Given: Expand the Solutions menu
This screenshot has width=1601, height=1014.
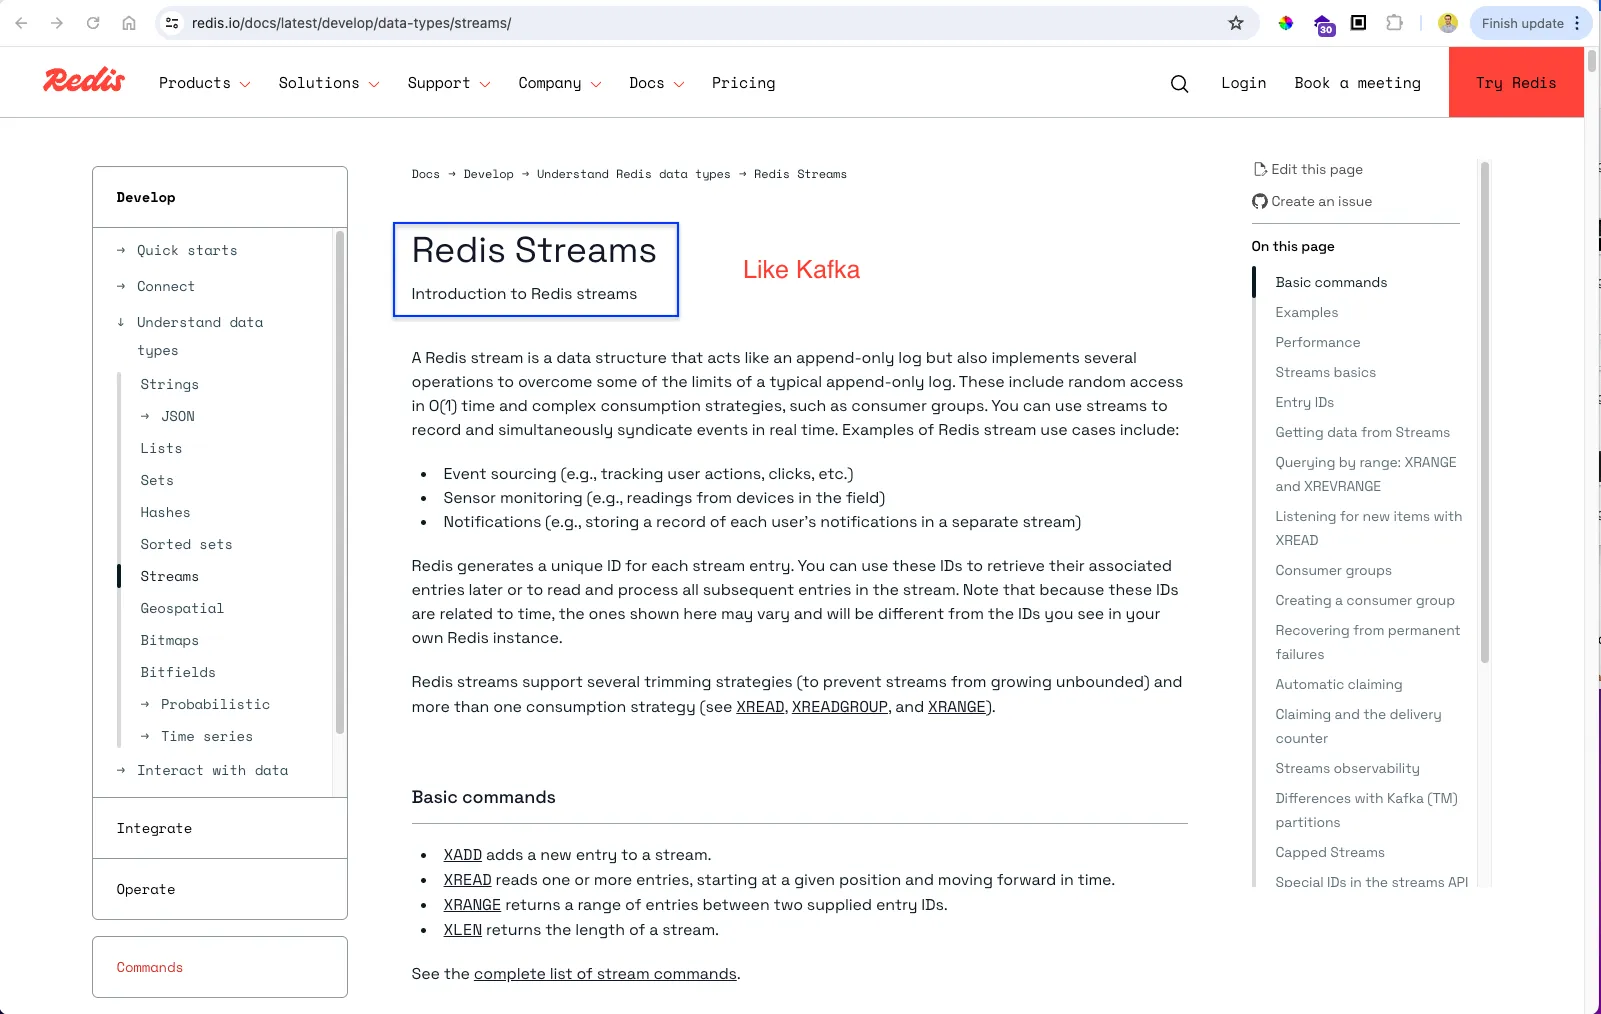Looking at the screenshot, I should click(x=329, y=83).
